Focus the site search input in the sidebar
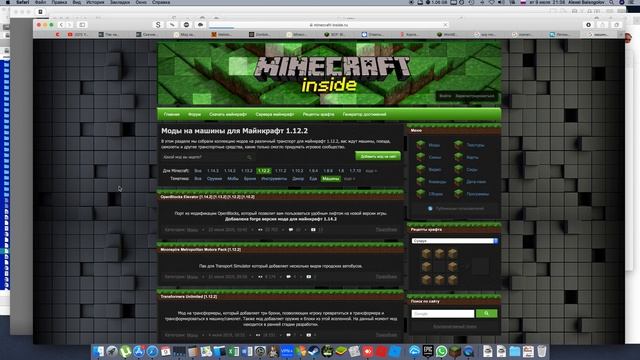Screen dimensions: 640x360 click(x=443, y=313)
